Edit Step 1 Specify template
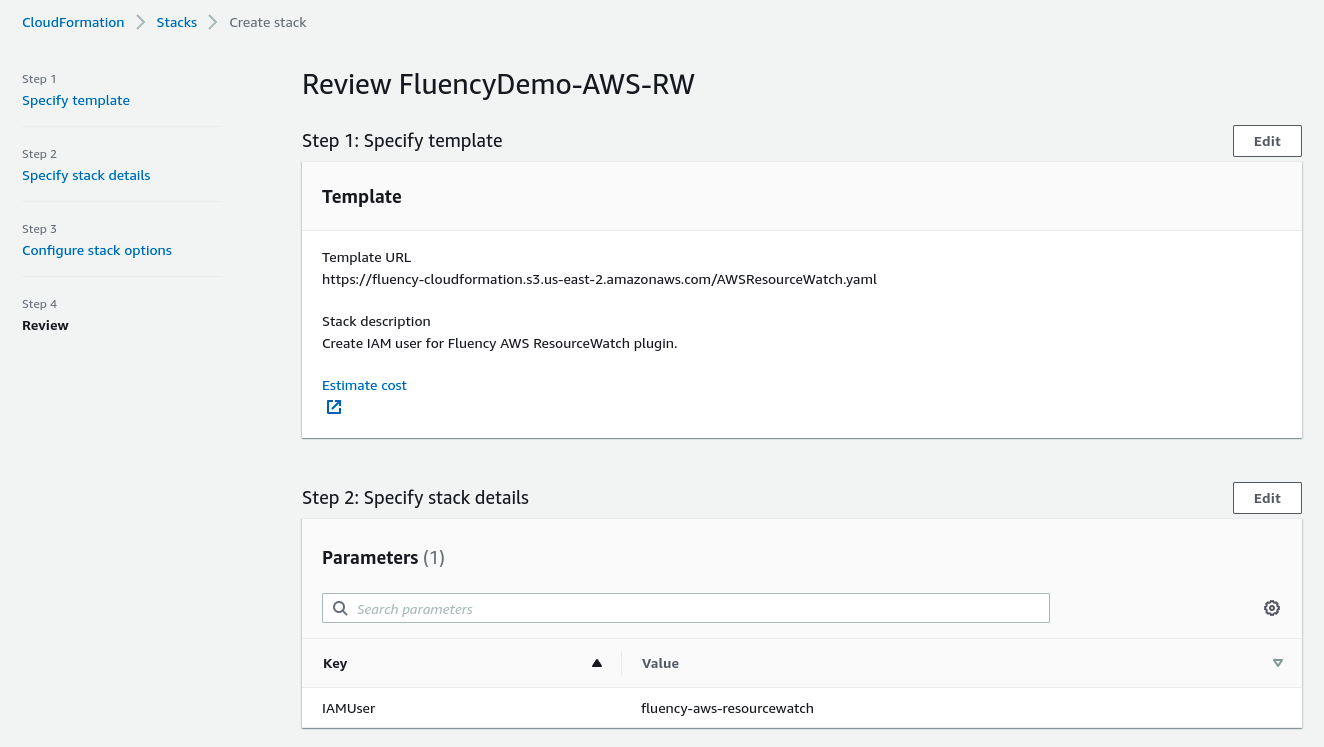This screenshot has width=1324, height=747. tap(1267, 141)
